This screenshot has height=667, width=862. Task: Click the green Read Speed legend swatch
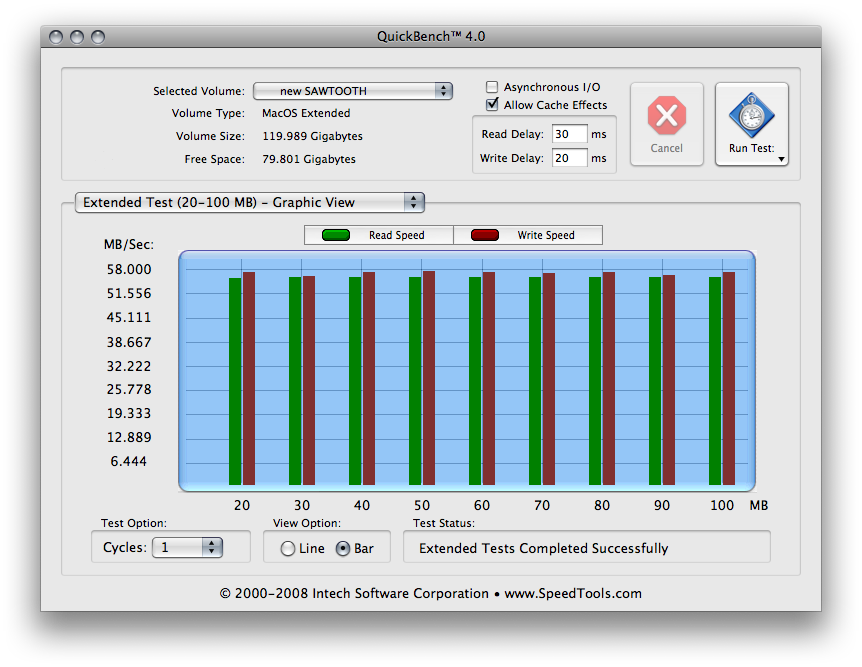click(x=336, y=235)
